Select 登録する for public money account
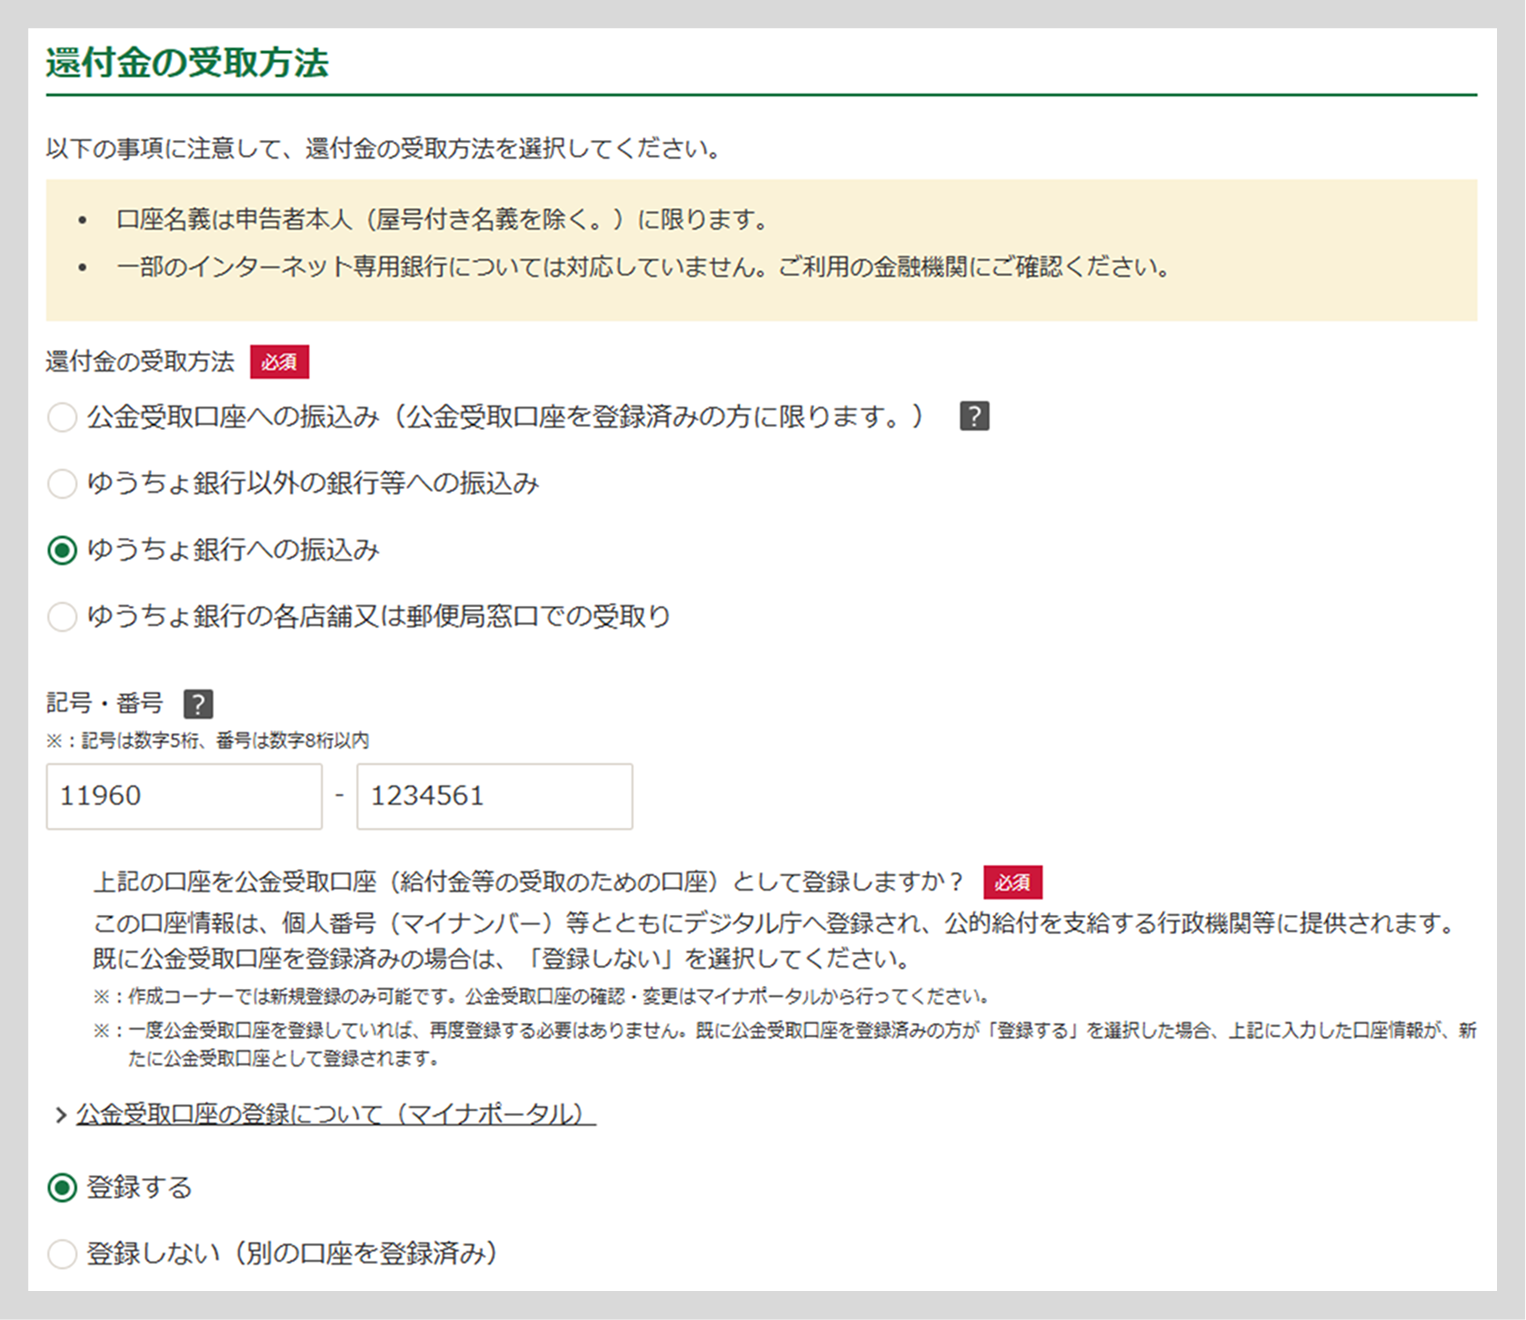The width and height of the screenshot is (1526, 1320). click(62, 1188)
